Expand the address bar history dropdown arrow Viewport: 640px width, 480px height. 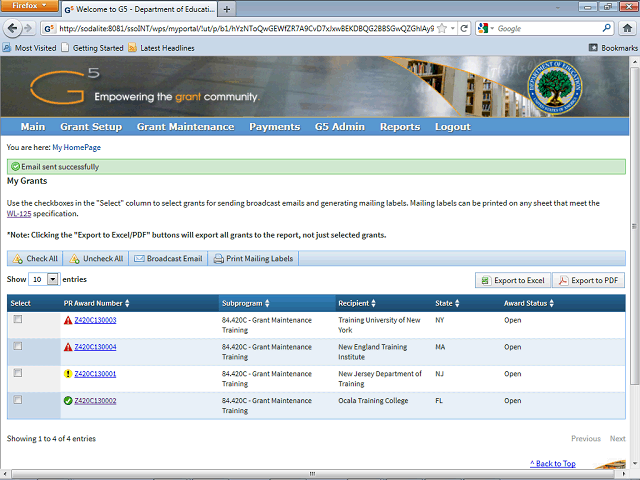453,28
